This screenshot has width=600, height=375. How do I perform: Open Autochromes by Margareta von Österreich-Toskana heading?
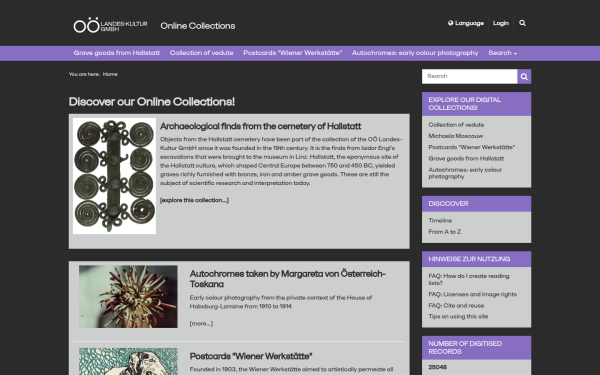coord(287,279)
